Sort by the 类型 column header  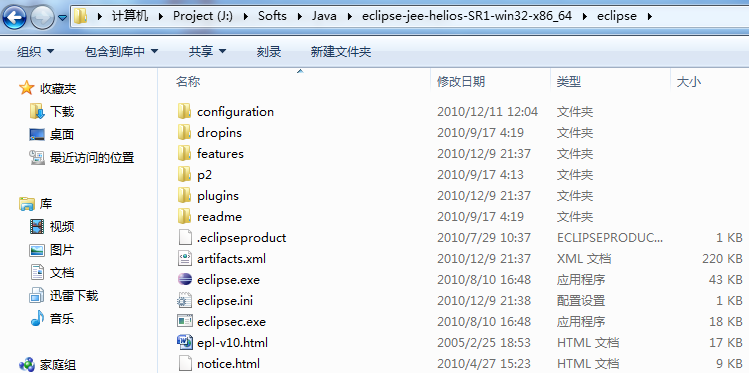pyautogui.click(x=569, y=81)
